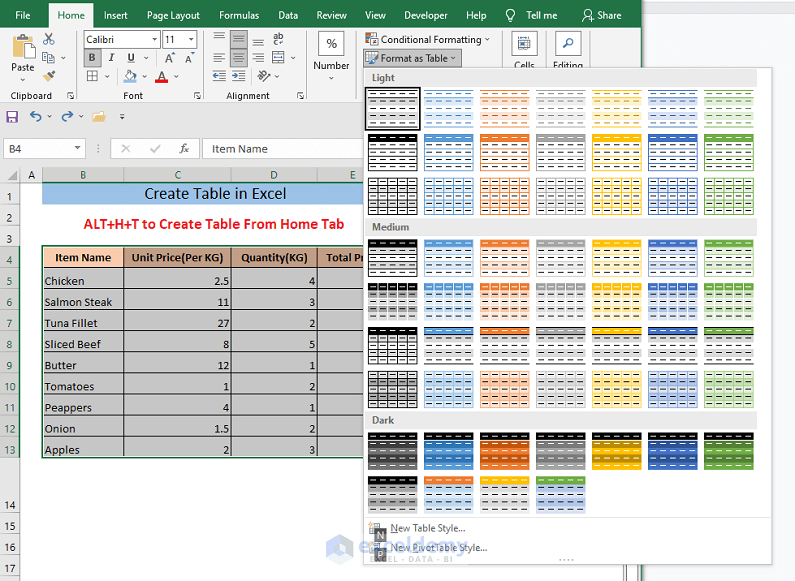Click Open folder icon in quick access
This screenshot has height=581, width=795.
click(x=99, y=117)
